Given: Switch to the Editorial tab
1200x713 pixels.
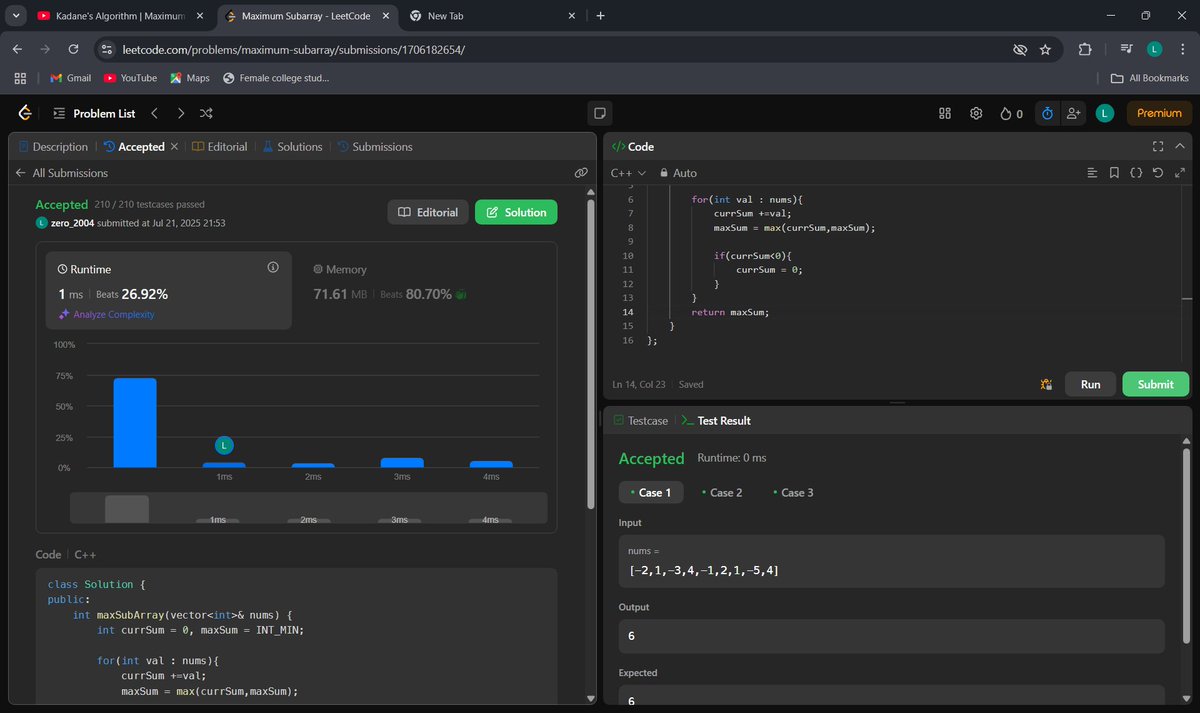Looking at the screenshot, I should point(219,146).
